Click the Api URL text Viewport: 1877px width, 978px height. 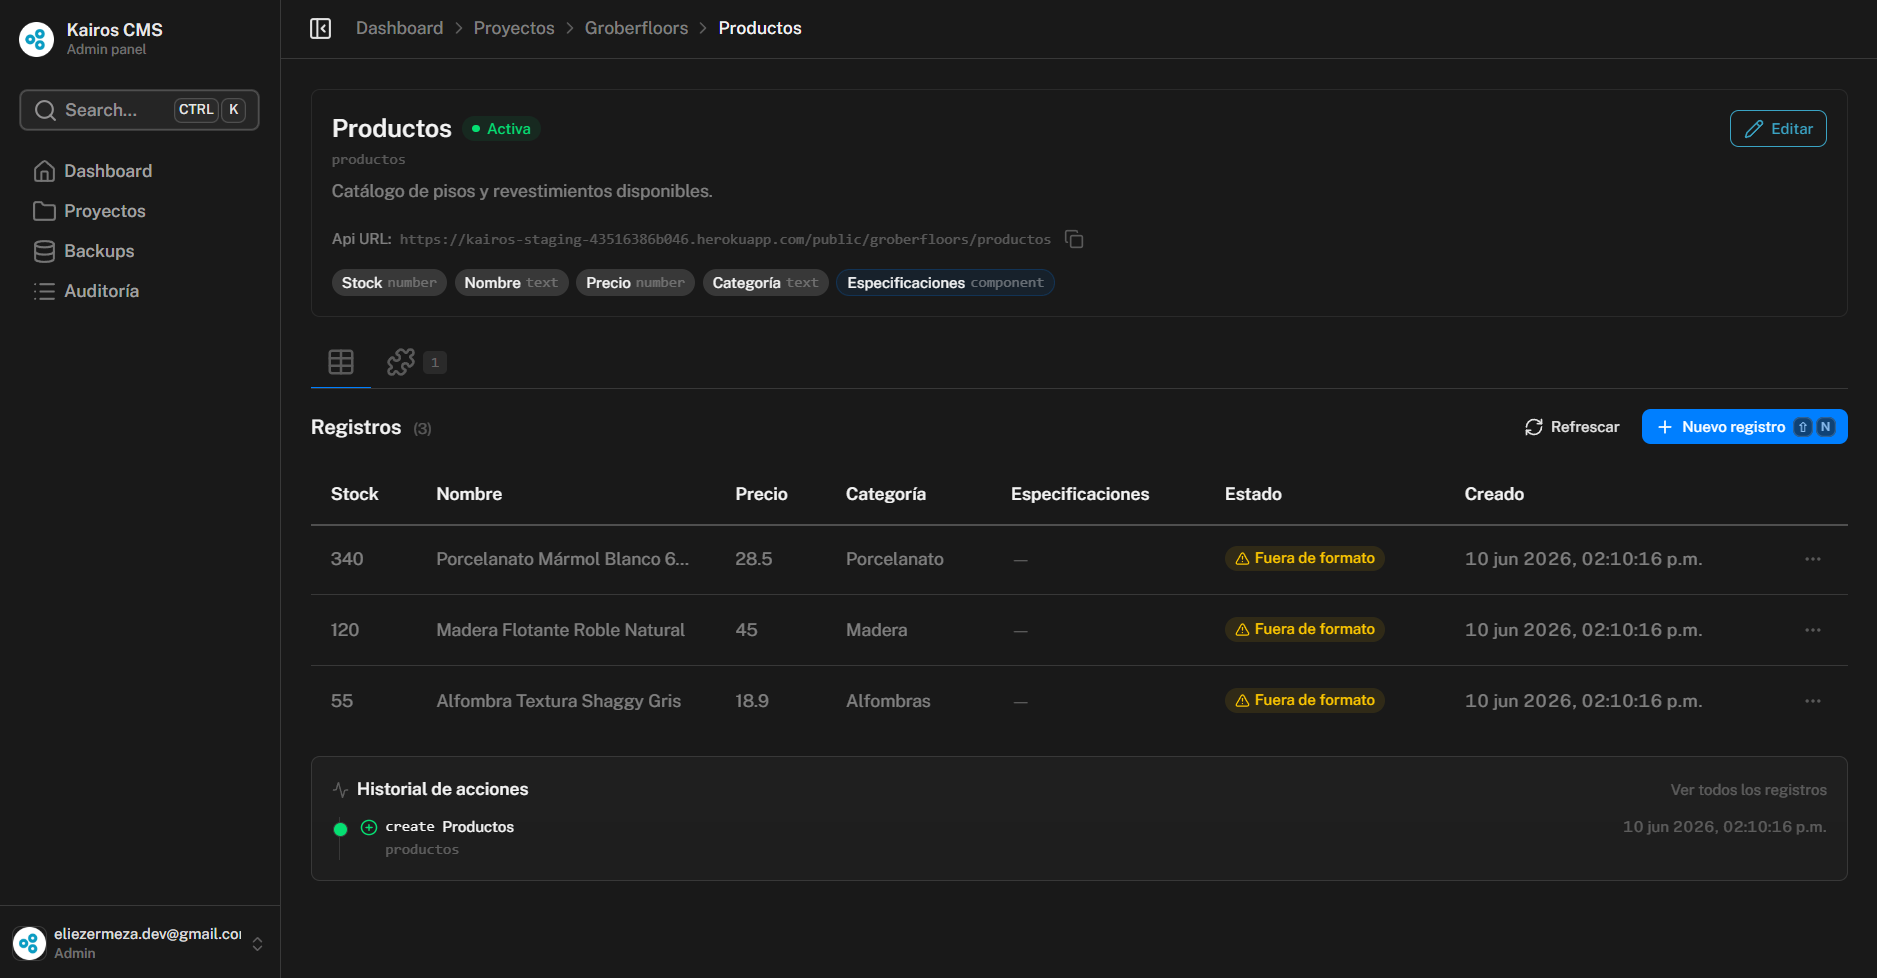click(725, 239)
